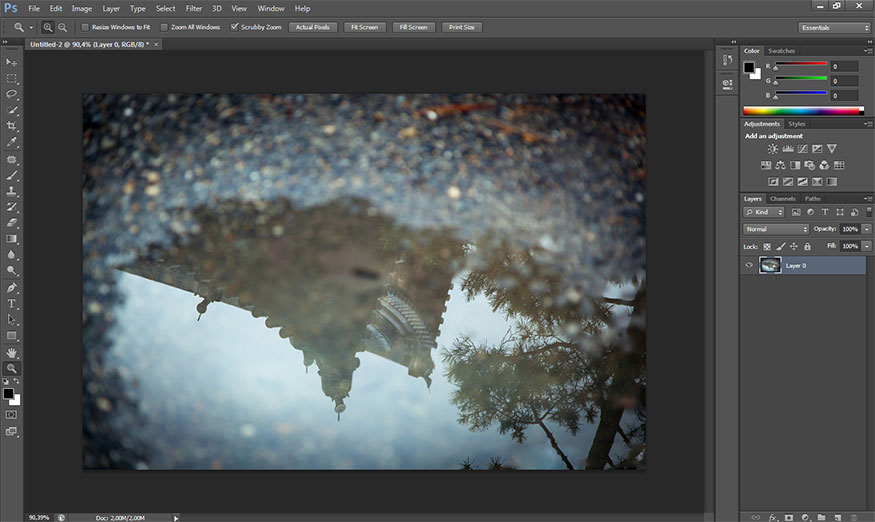Viewport: 875px width, 522px height.
Task: Select the Eyedropper tool
Action: pos(12,142)
